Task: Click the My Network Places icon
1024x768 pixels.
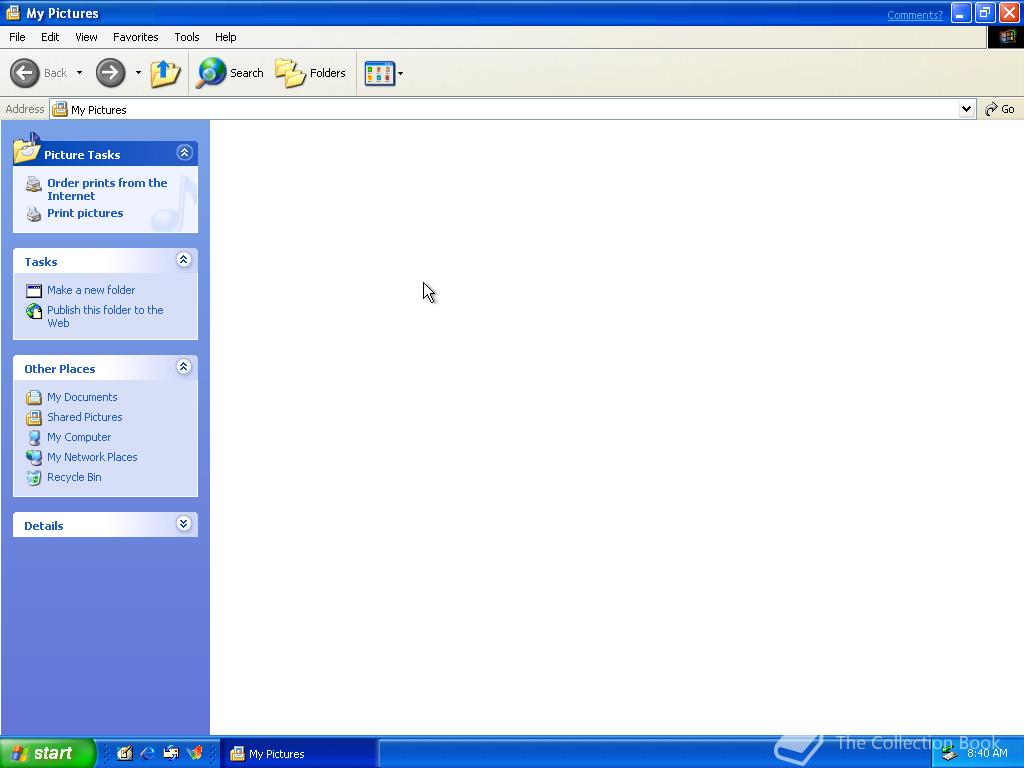Action: coord(34,457)
